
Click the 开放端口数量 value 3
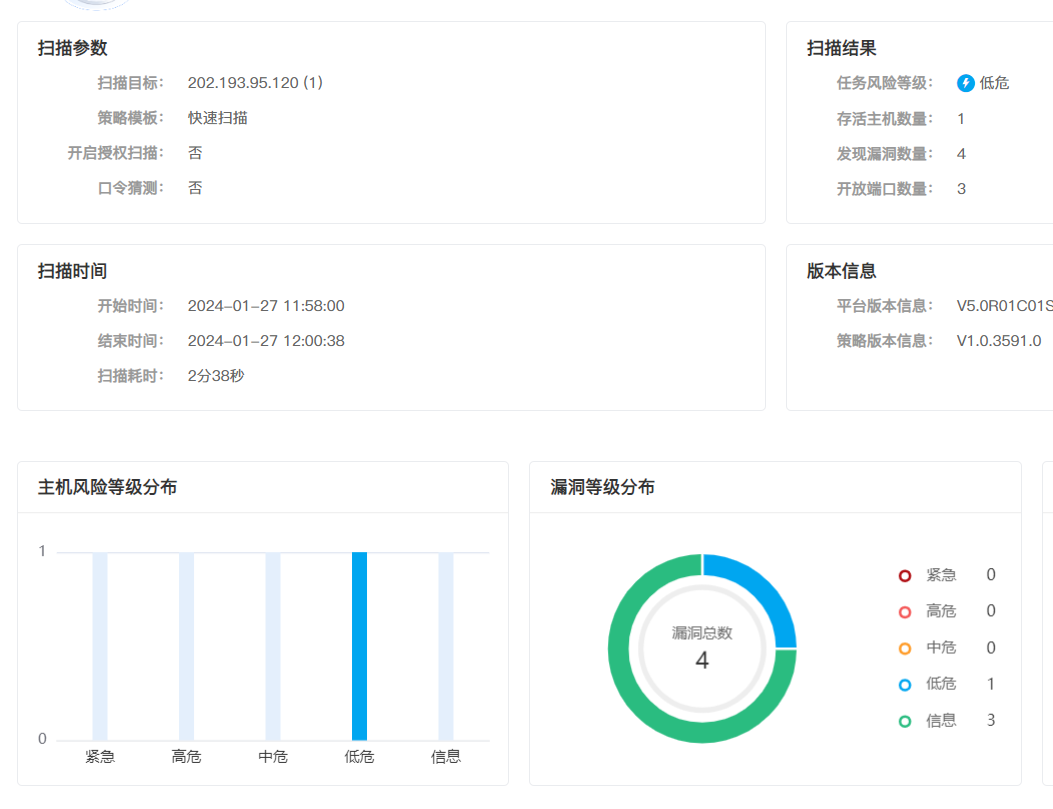pos(961,189)
